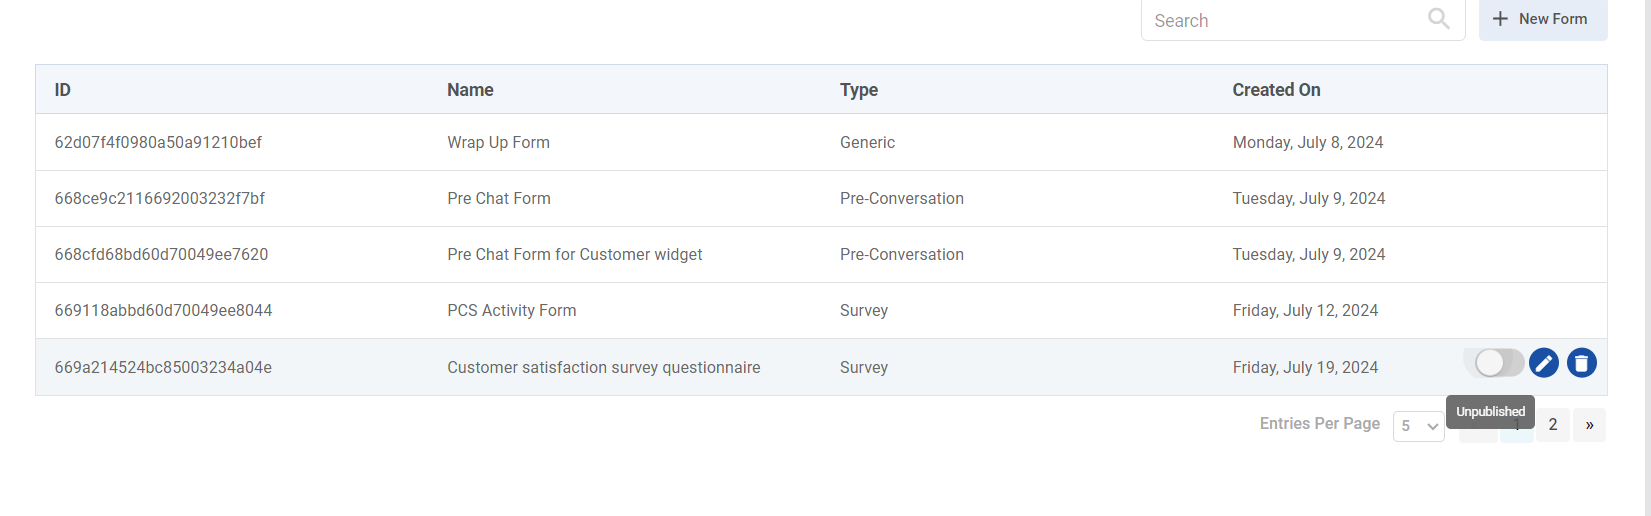Viewport: 1651px width, 516px height.
Task: Select the Wrap Up Form row
Action: point(498,142)
